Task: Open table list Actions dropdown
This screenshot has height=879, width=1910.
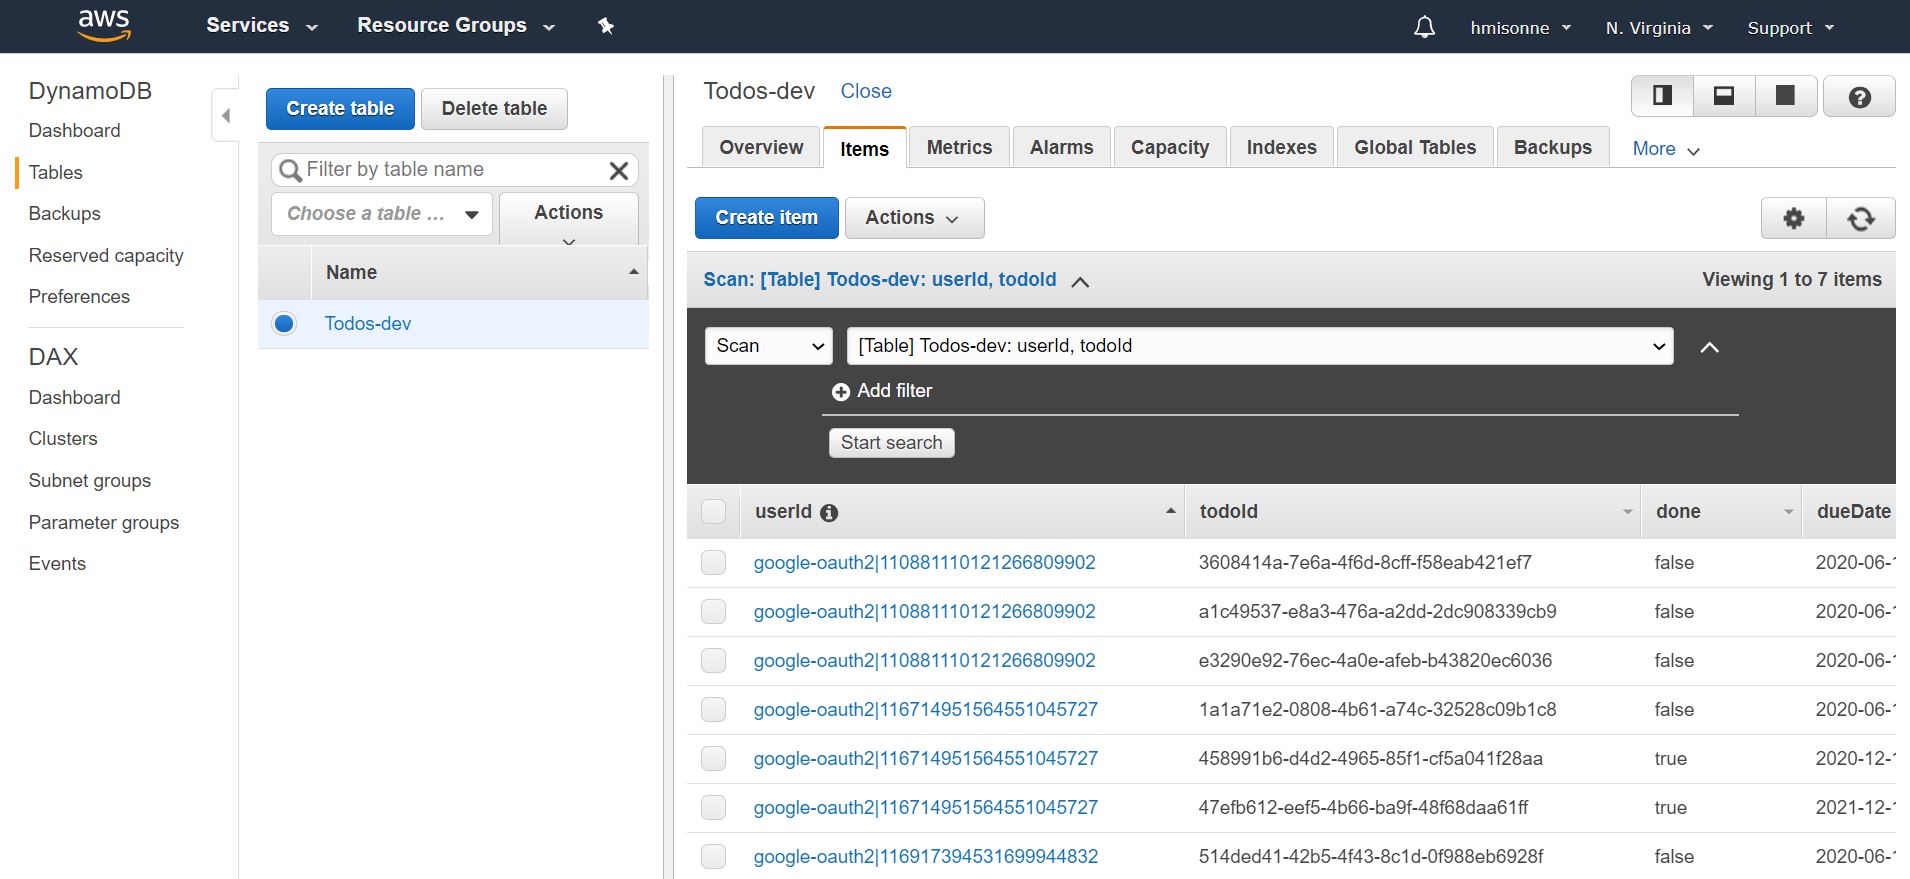Action: (568, 218)
